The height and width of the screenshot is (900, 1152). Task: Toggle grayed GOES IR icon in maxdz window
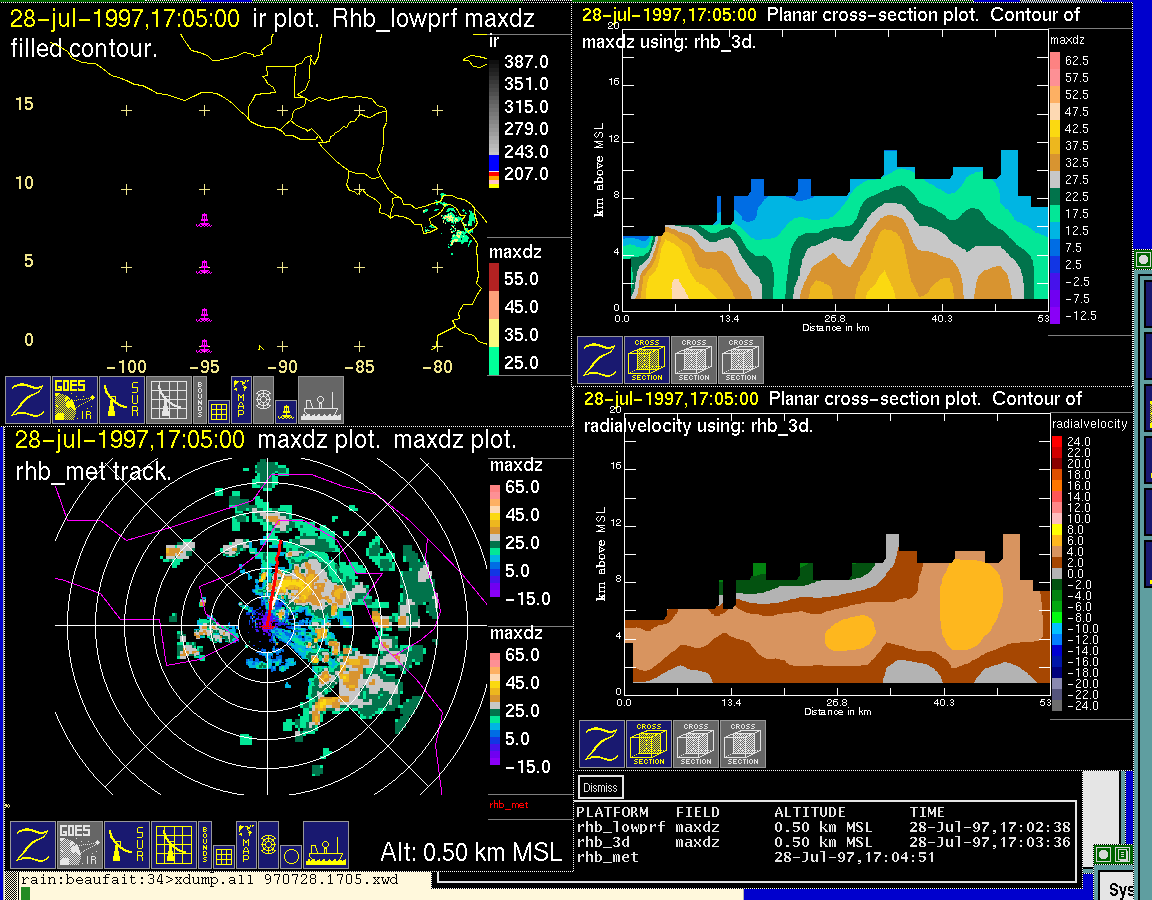point(79,846)
